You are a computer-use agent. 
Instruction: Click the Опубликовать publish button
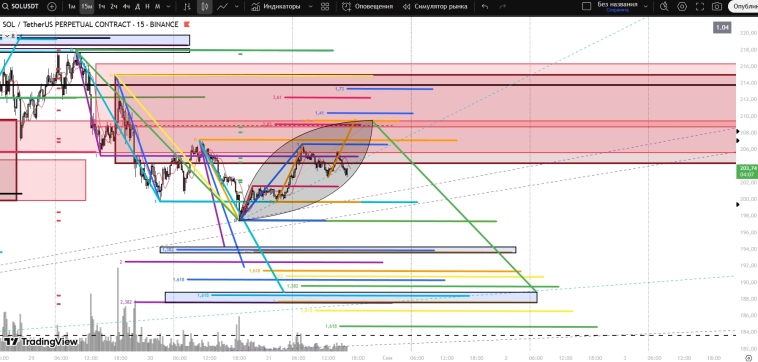pos(743,6)
